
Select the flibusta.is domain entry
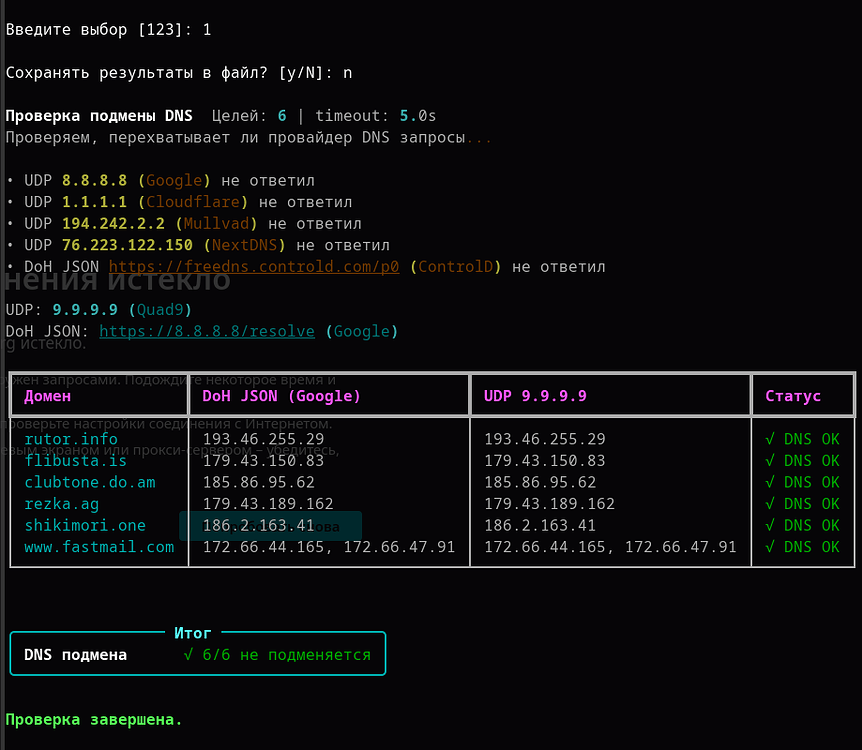pyautogui.click(x=75, y=461)
